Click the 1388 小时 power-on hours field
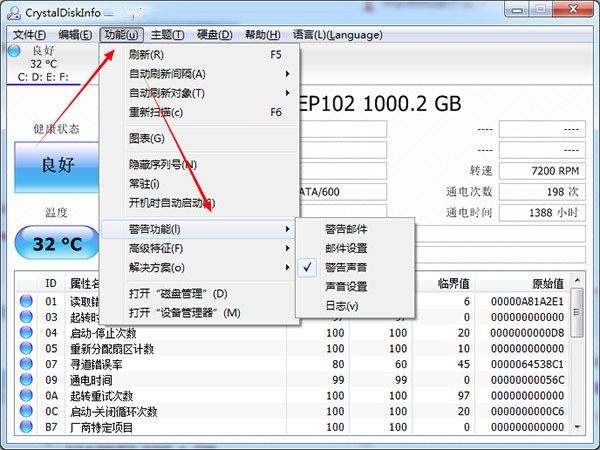Image resolution: width=600 pixels, height=450 pixels. [542, 212]
